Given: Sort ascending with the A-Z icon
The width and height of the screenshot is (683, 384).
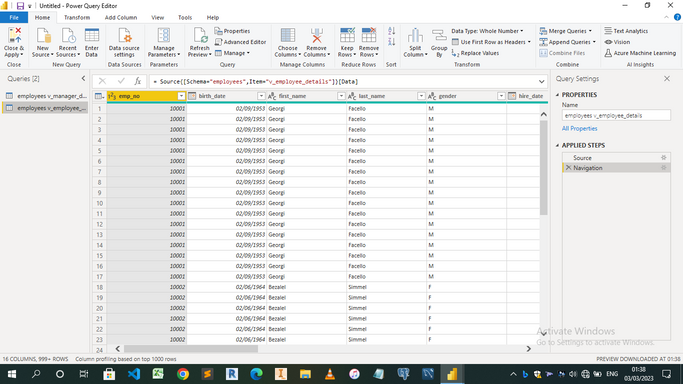Looking at the screenshot, I should (391, 31).
